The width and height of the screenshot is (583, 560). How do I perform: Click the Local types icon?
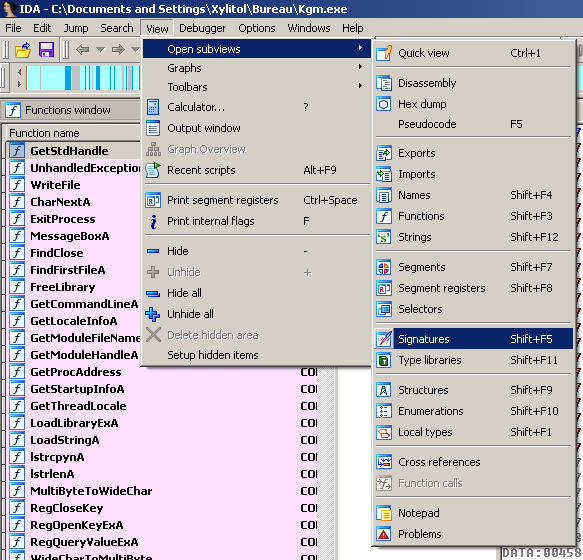point(384,432)
